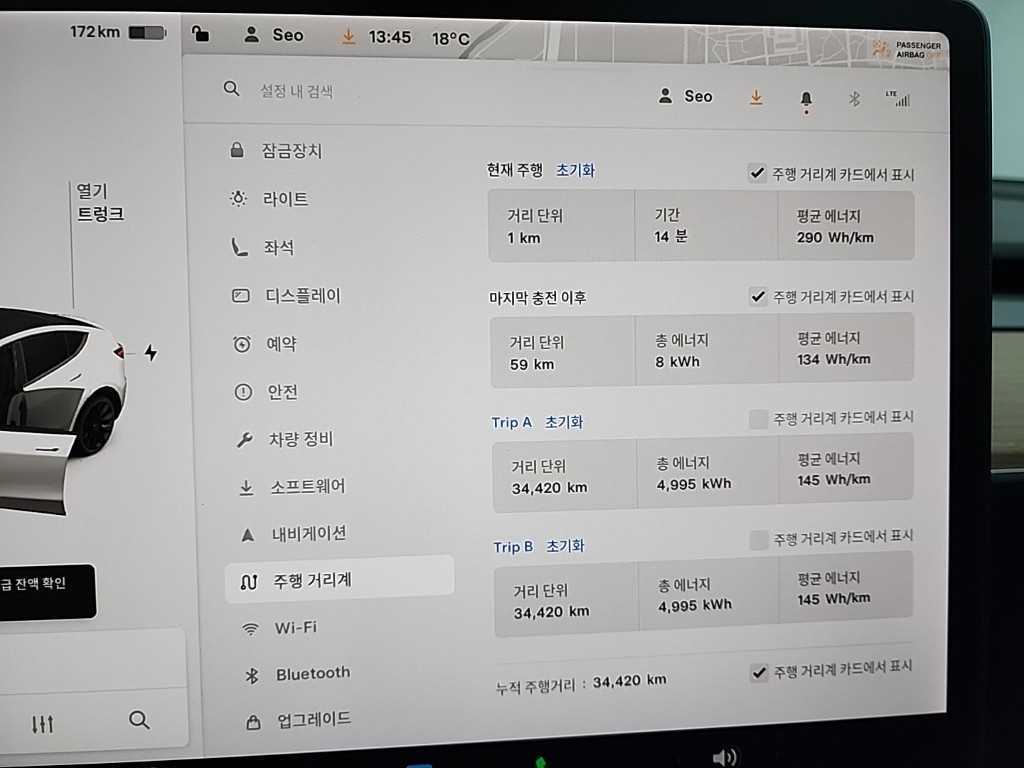Open the magnifier search icon at bottom left
This screenshot has width=1024, height=768.
click(x=139, y=720)
